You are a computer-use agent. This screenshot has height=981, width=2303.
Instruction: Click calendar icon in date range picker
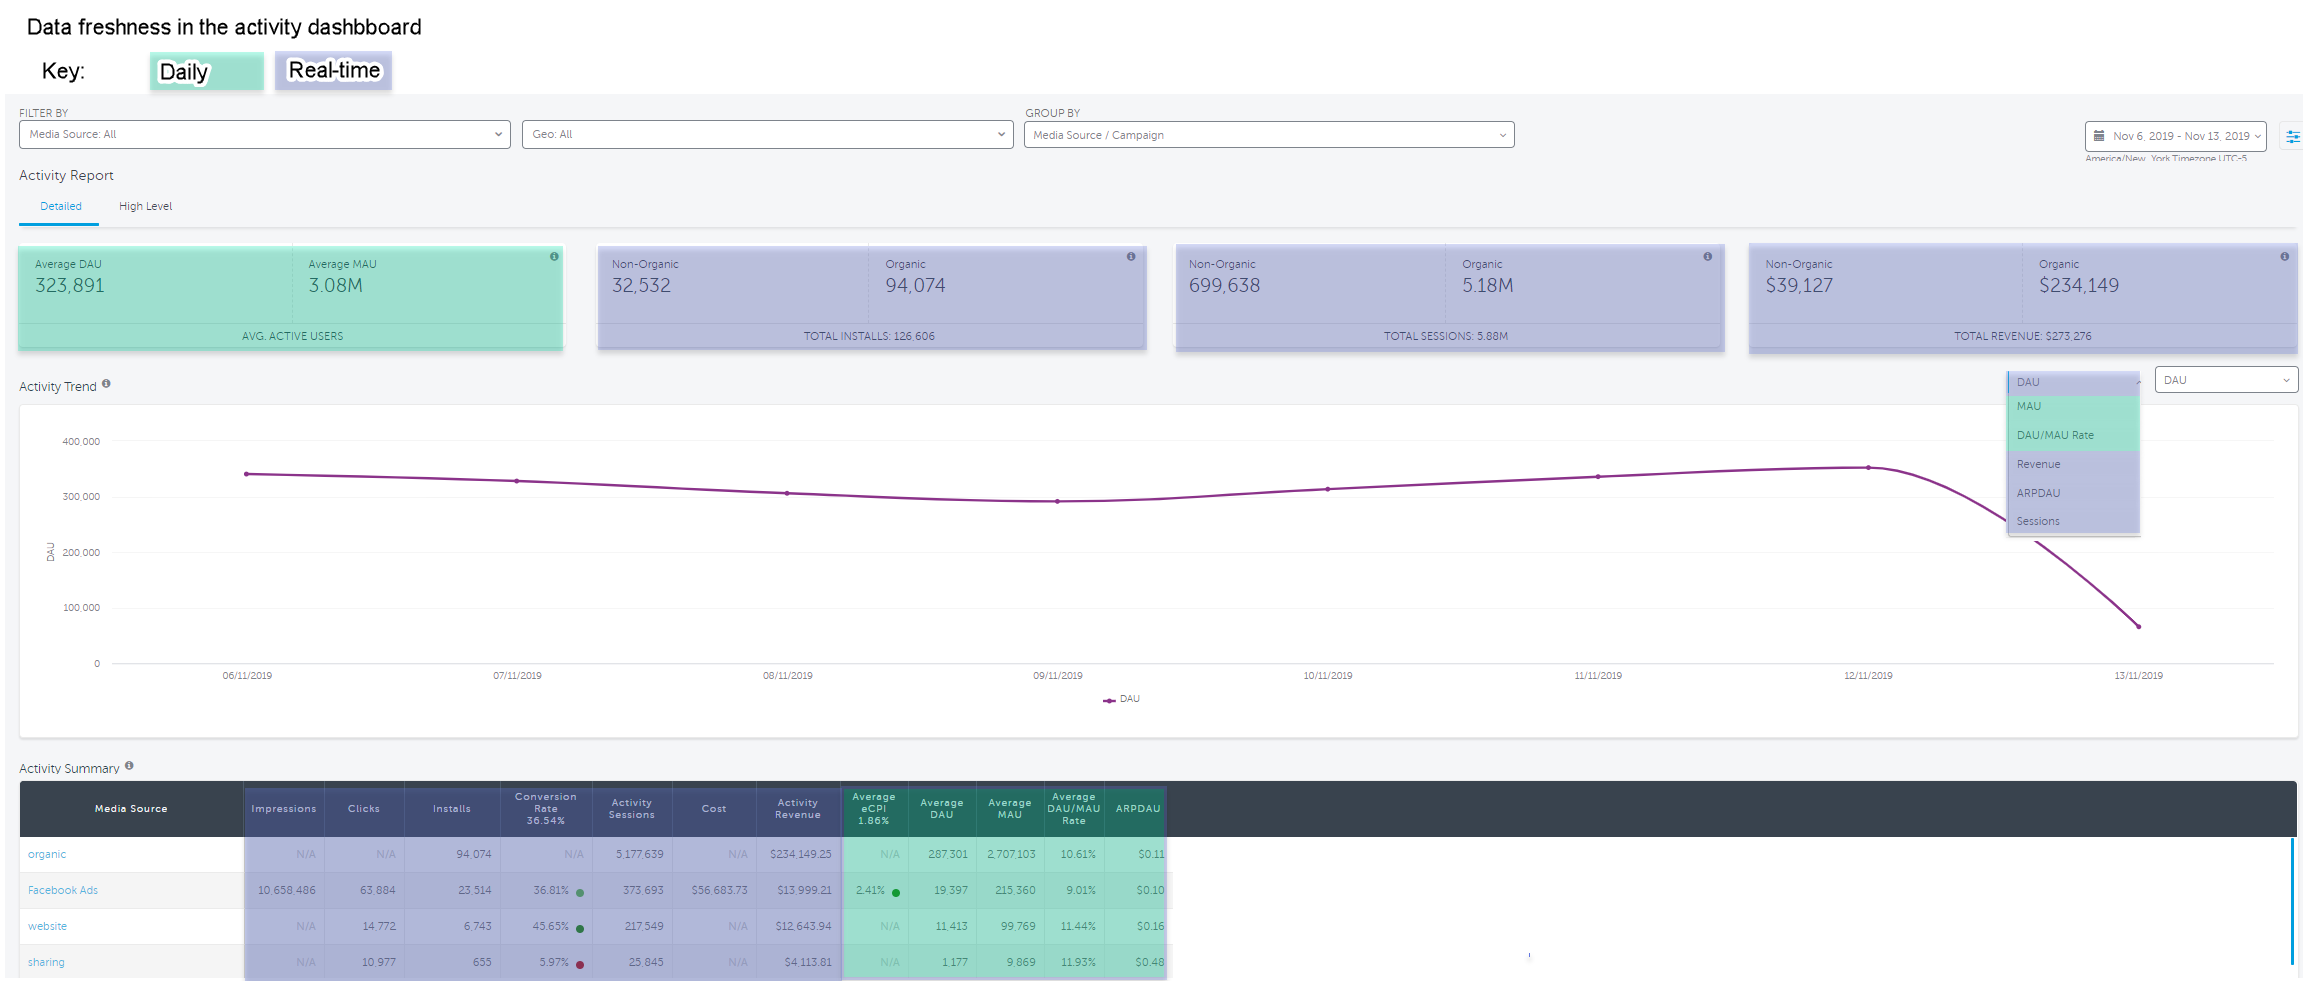pos(2099,136)
